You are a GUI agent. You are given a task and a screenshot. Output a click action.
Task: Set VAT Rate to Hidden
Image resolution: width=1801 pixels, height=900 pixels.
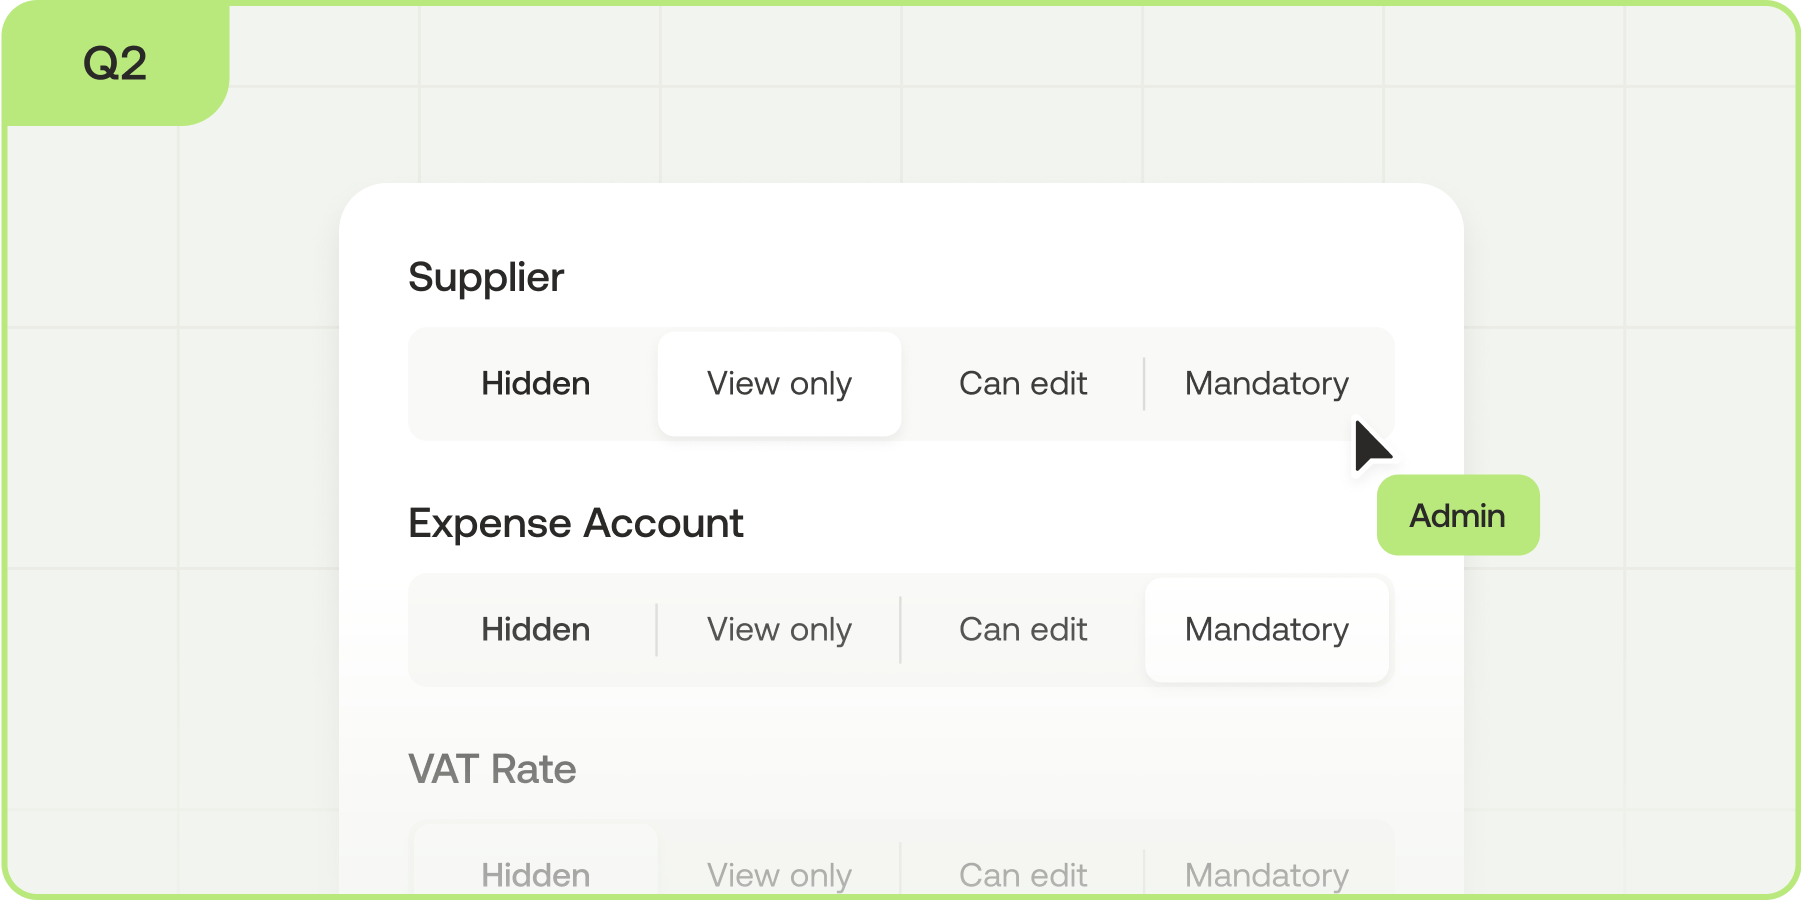pyautogui.click(x=535, y=874)
